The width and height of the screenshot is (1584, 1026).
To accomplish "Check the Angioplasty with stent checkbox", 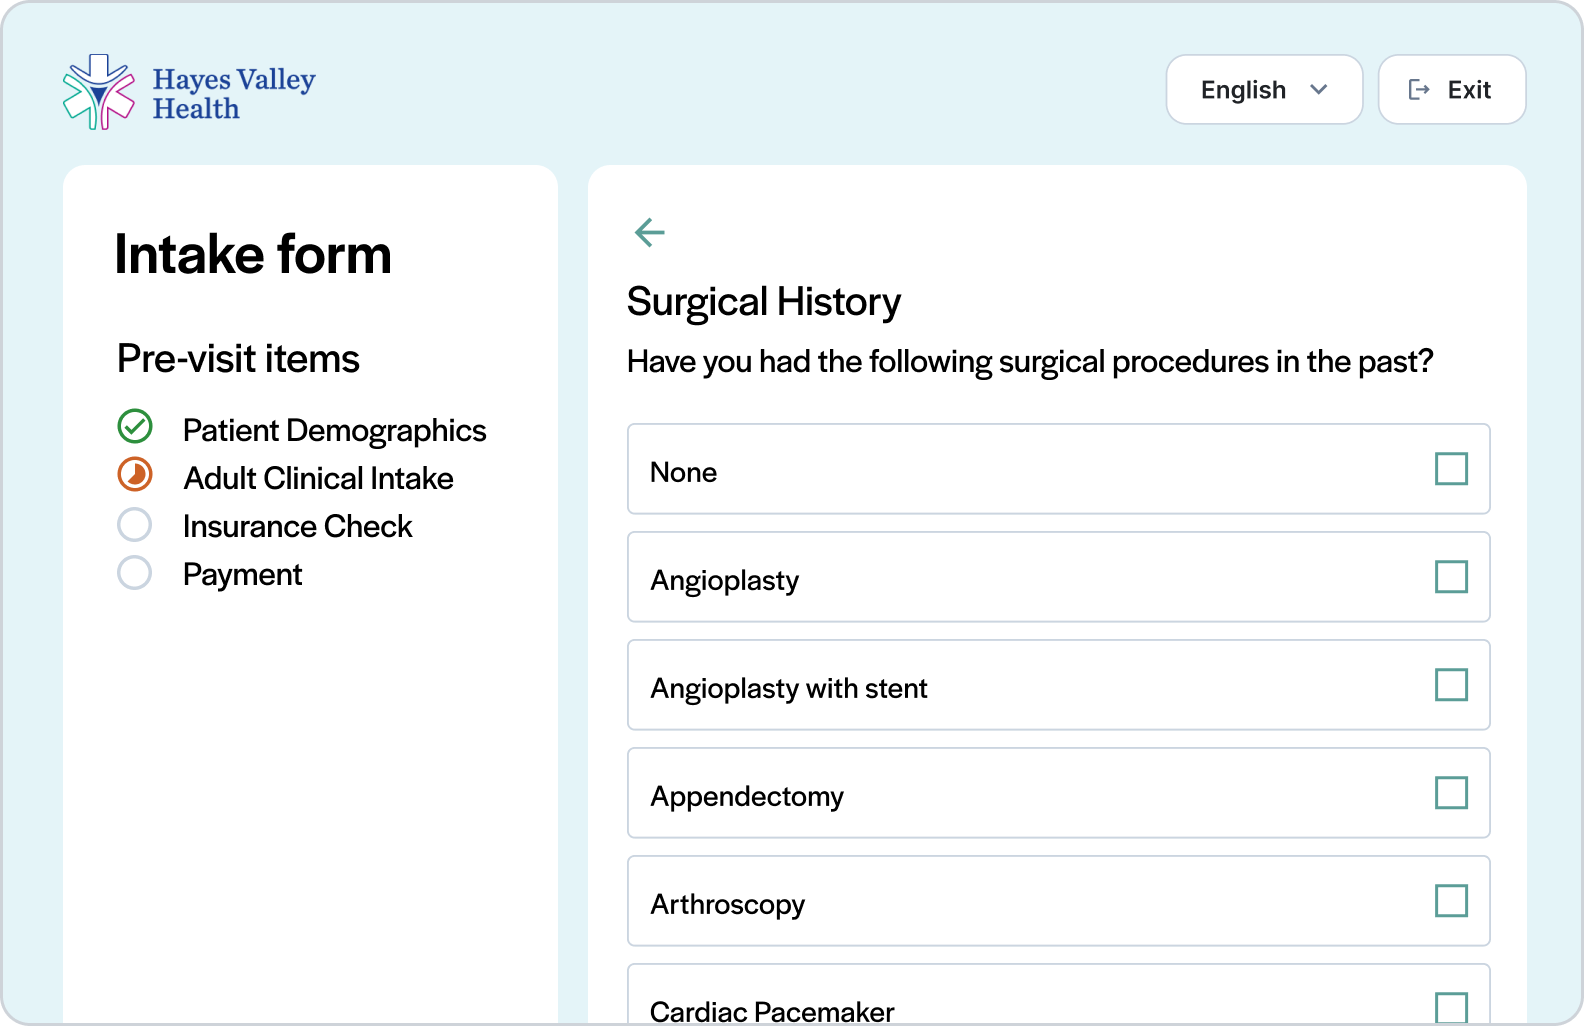I will 1451,685.
